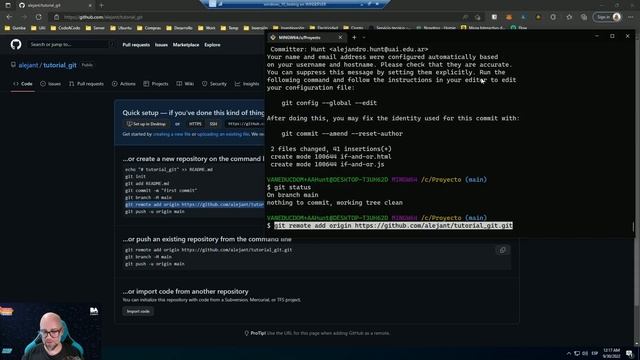Select the Insights repository tab
Viewport: 640px width, 360px height.
point(247,84)
